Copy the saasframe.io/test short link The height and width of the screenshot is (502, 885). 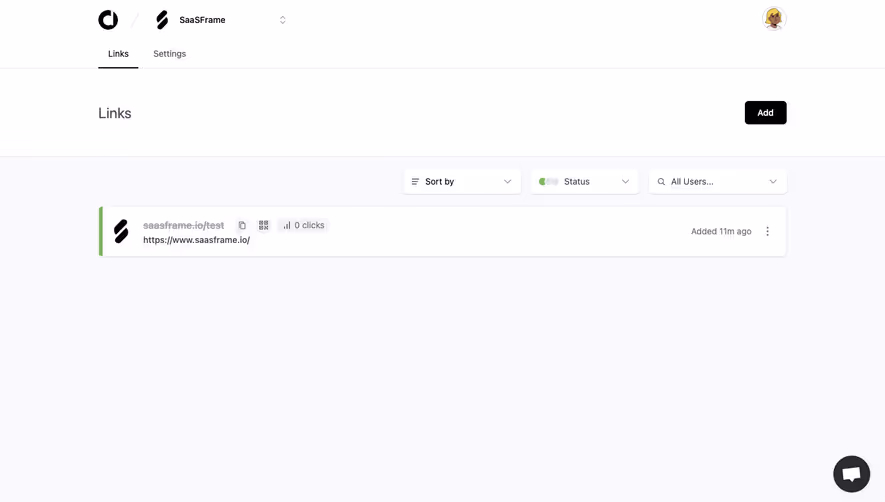pos(242,225)
